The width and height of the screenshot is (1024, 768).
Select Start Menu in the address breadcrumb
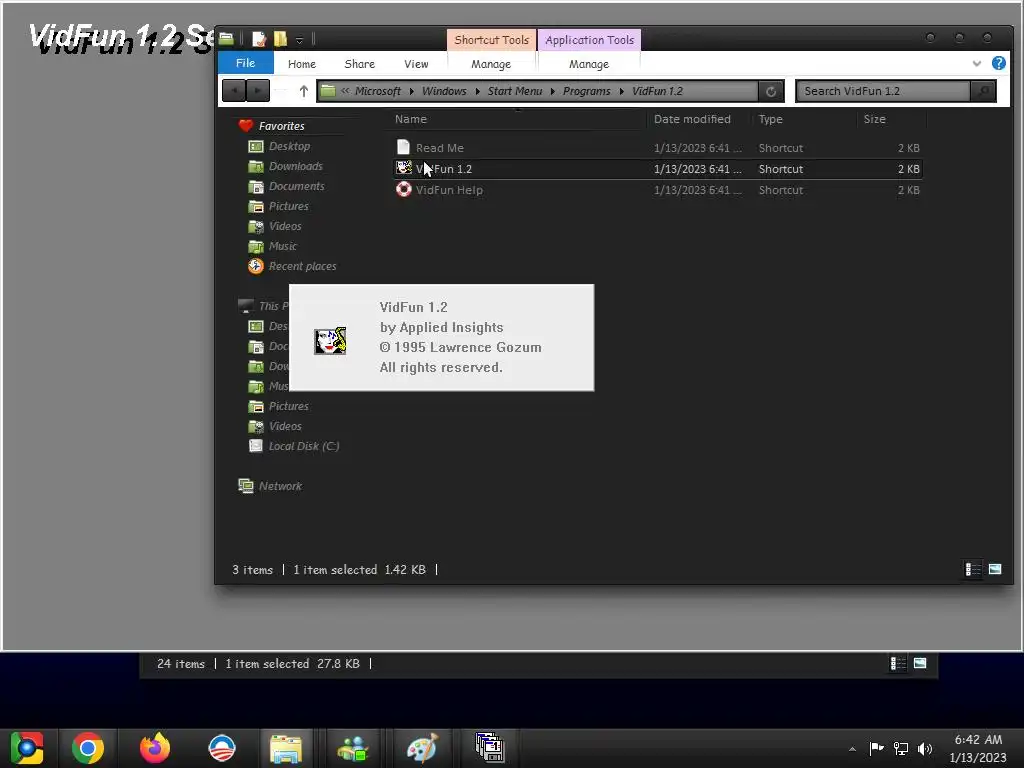click(x=515, y=91)
